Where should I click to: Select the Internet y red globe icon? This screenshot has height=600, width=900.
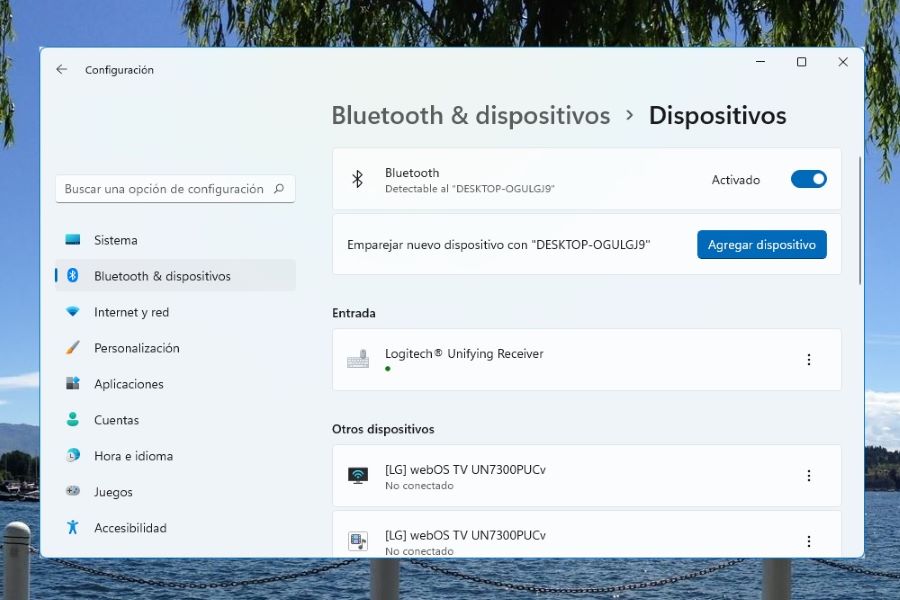point(73,312)
